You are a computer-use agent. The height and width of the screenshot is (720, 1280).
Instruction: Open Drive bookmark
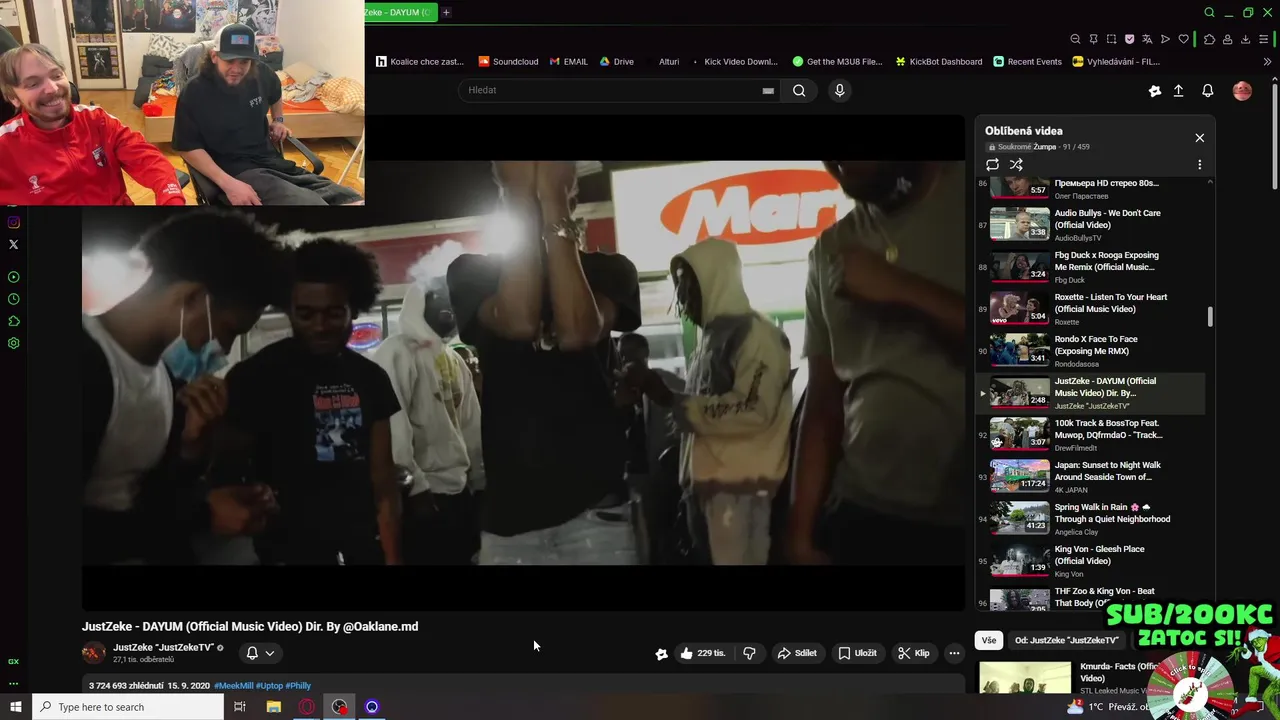point(616,61)
